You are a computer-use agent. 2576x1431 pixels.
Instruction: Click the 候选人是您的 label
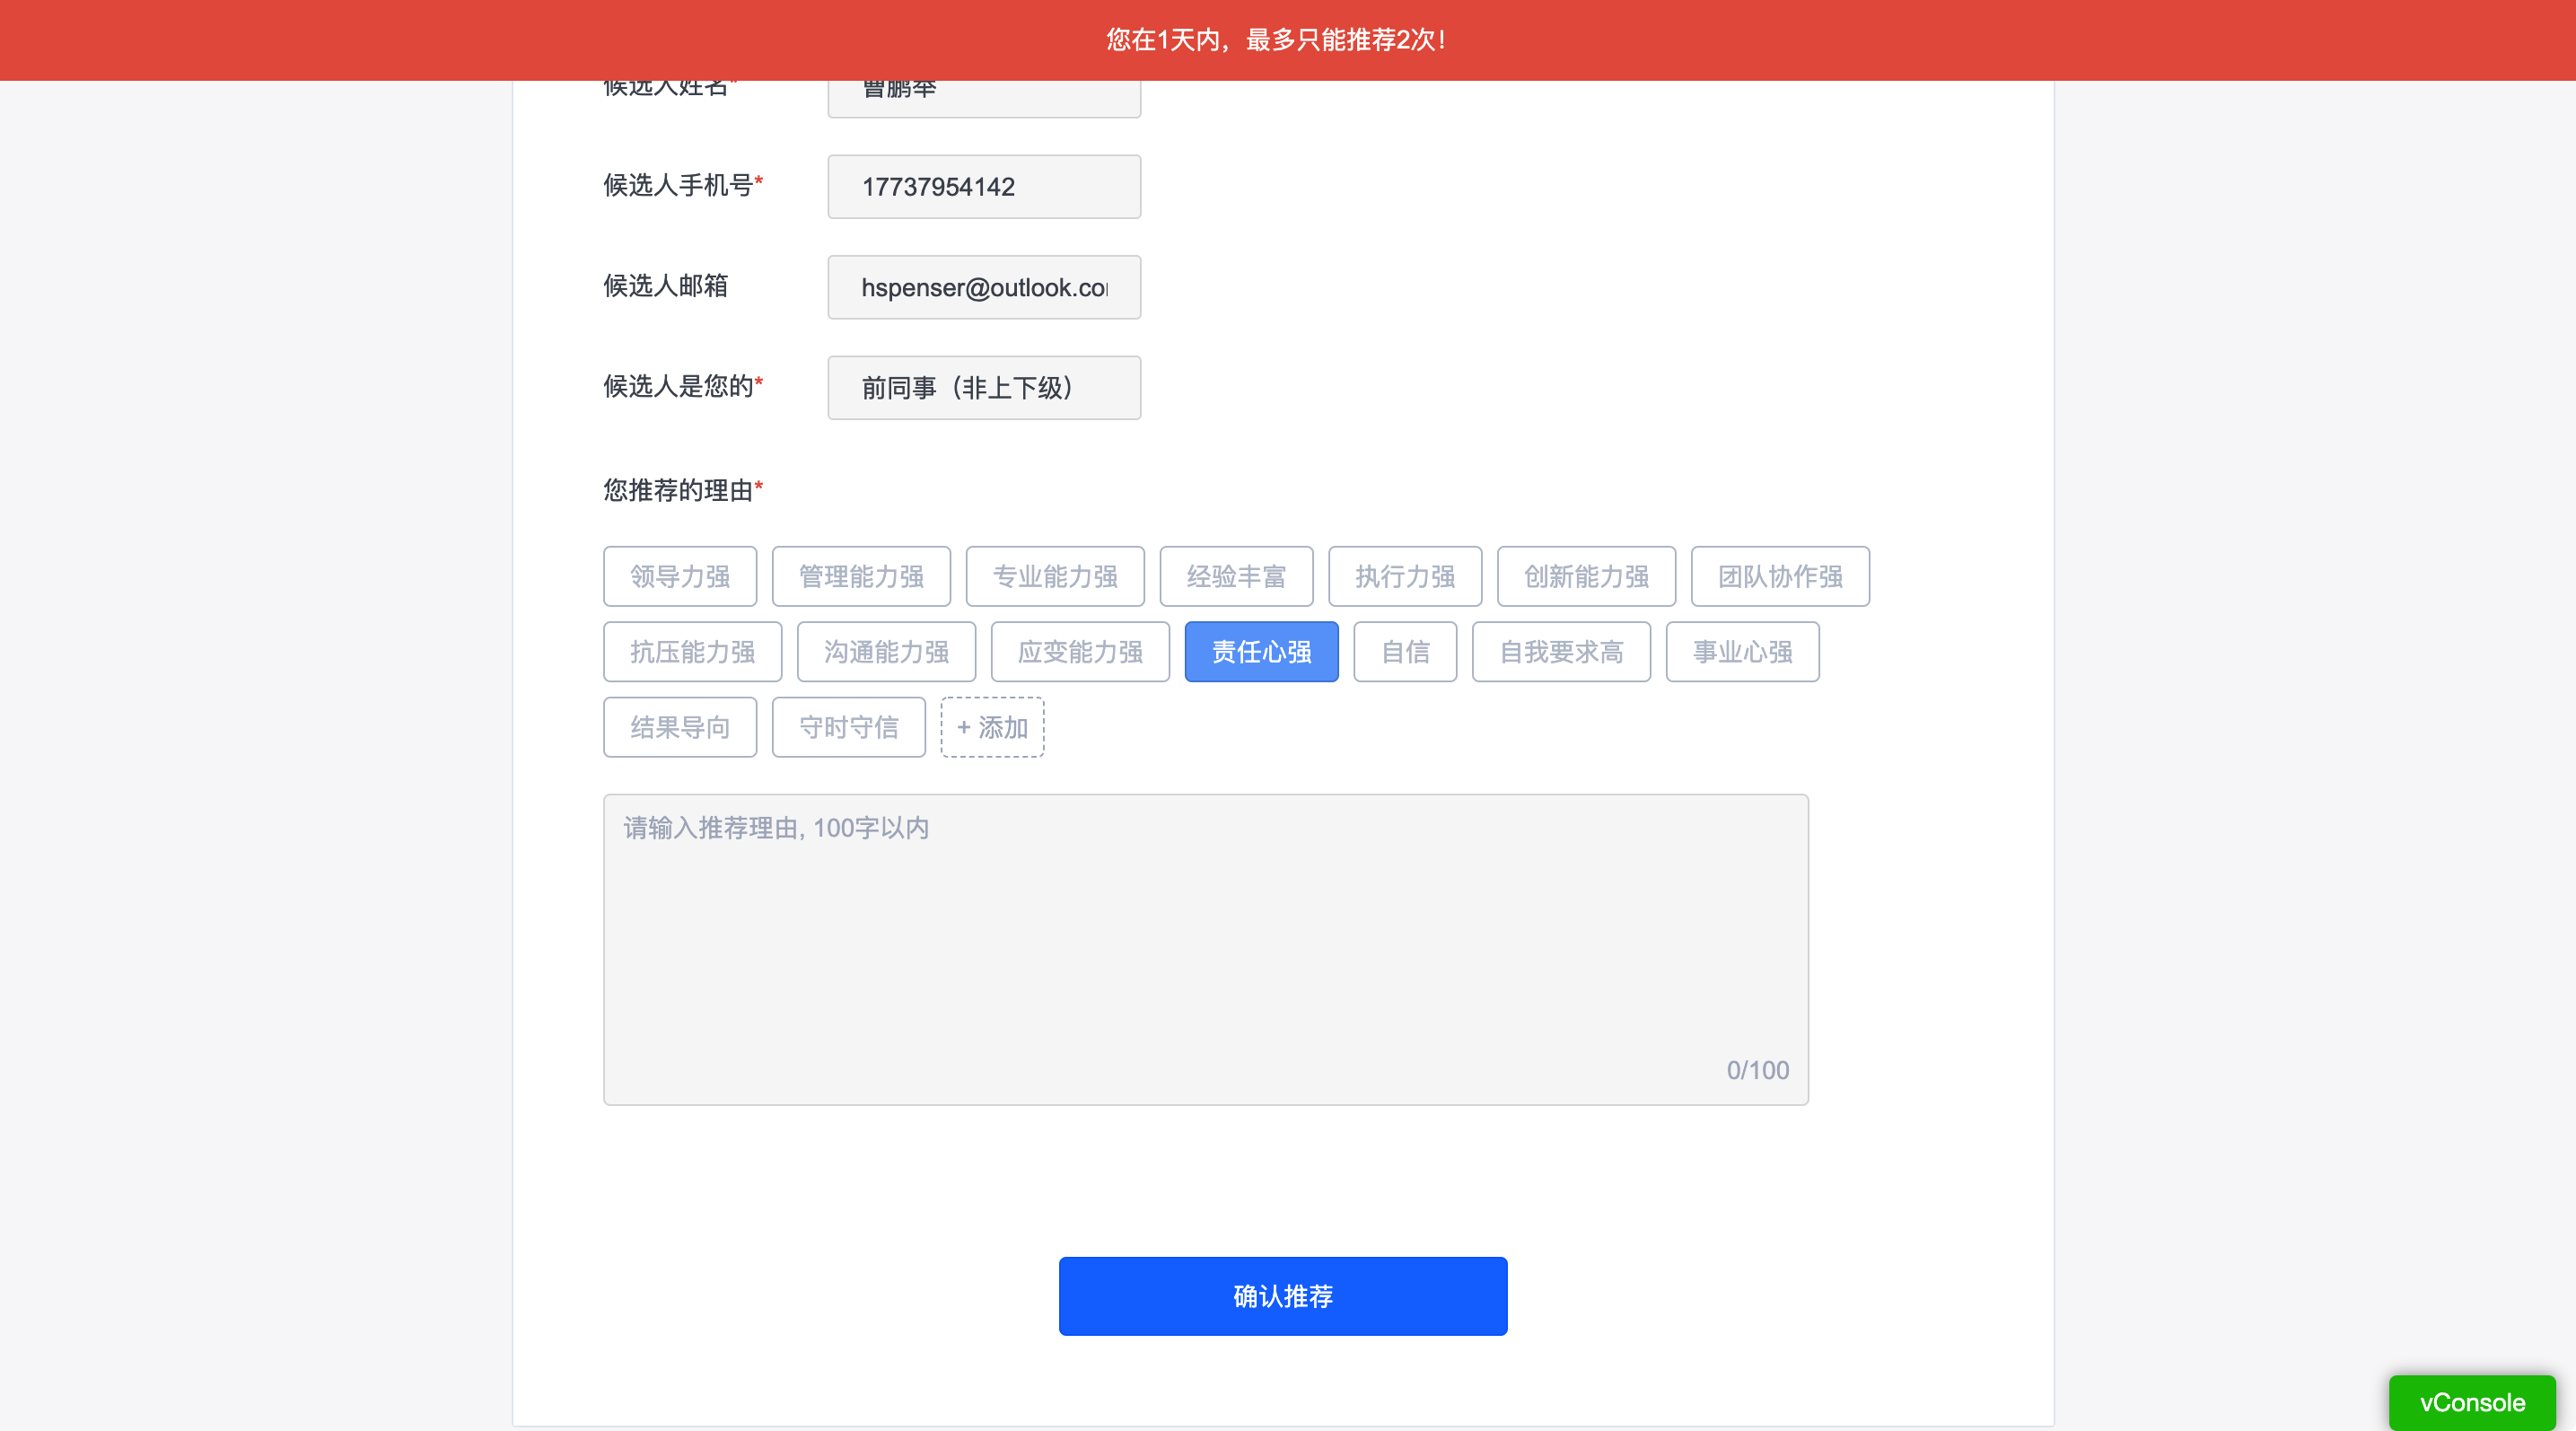[683, 386]
